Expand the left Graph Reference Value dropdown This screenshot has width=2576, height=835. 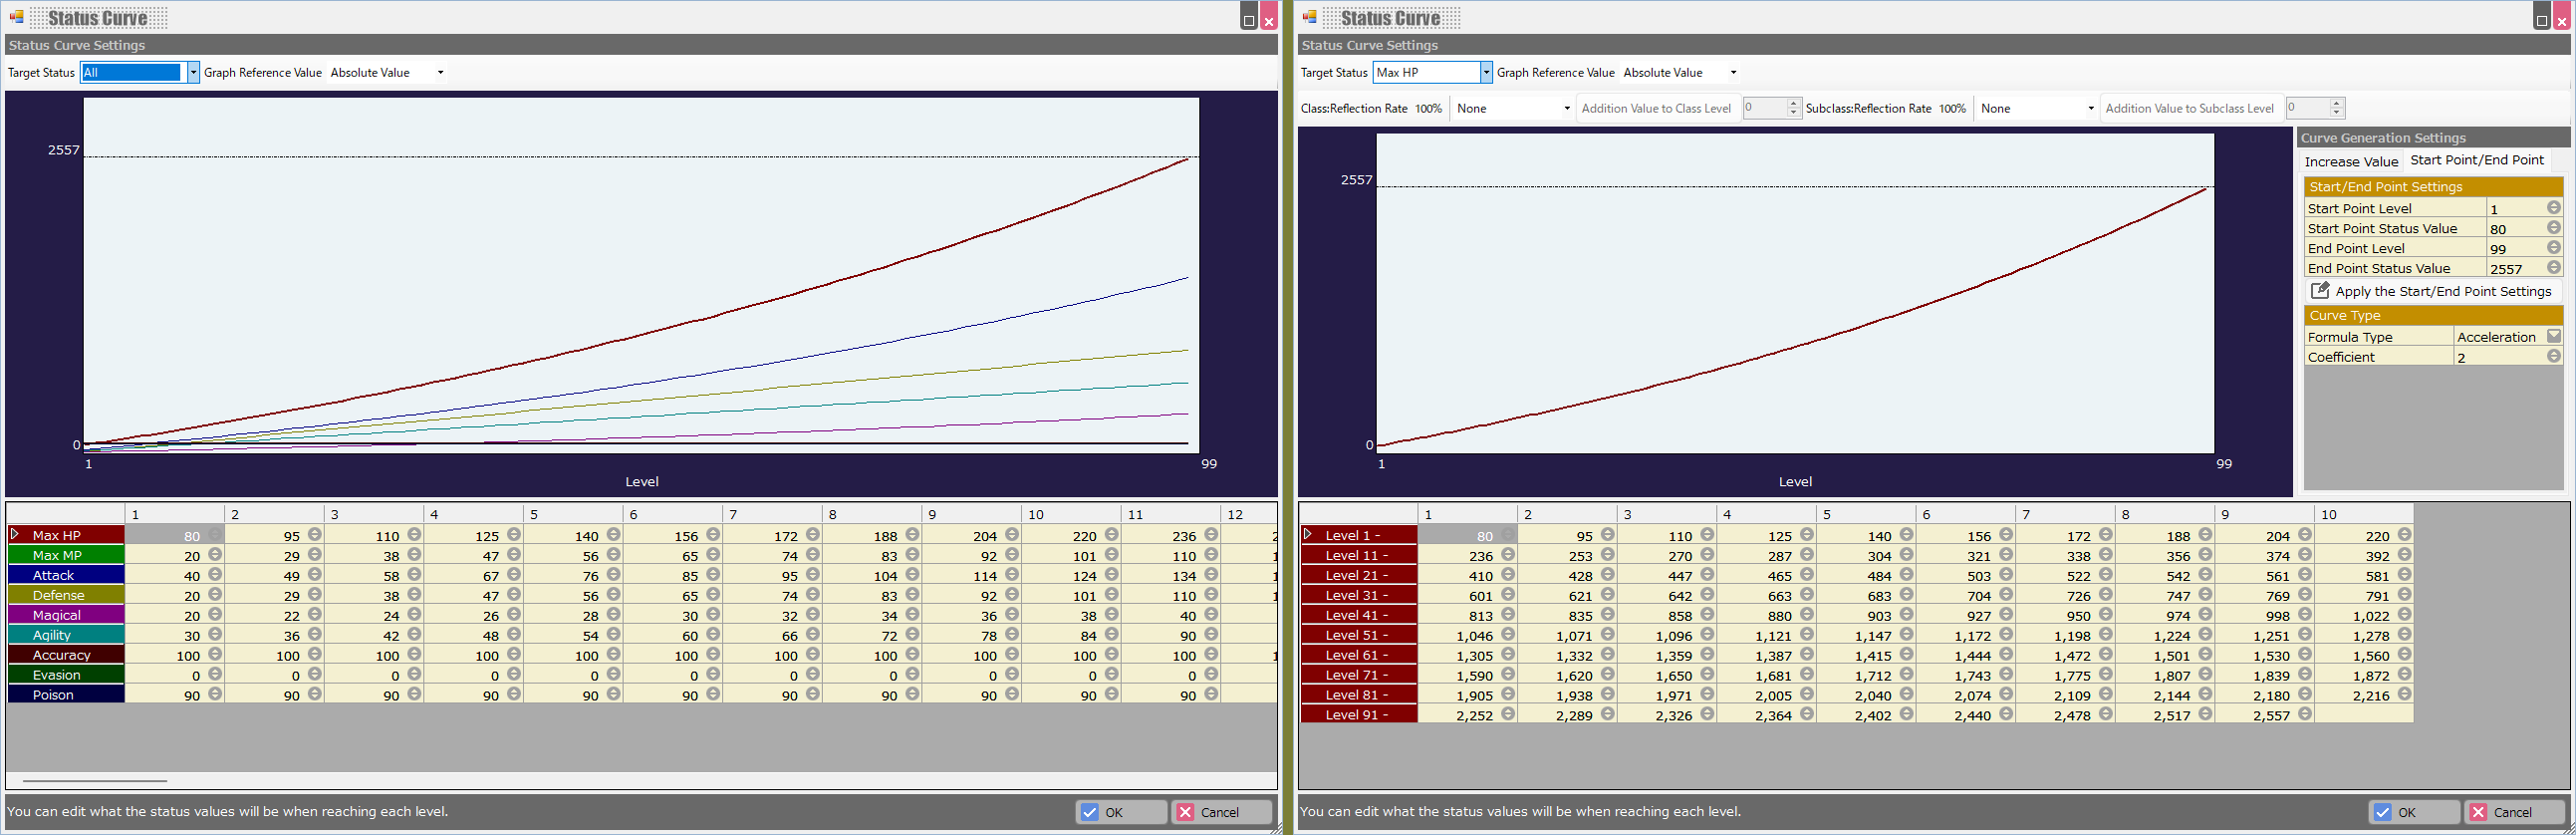pos(440,73)
